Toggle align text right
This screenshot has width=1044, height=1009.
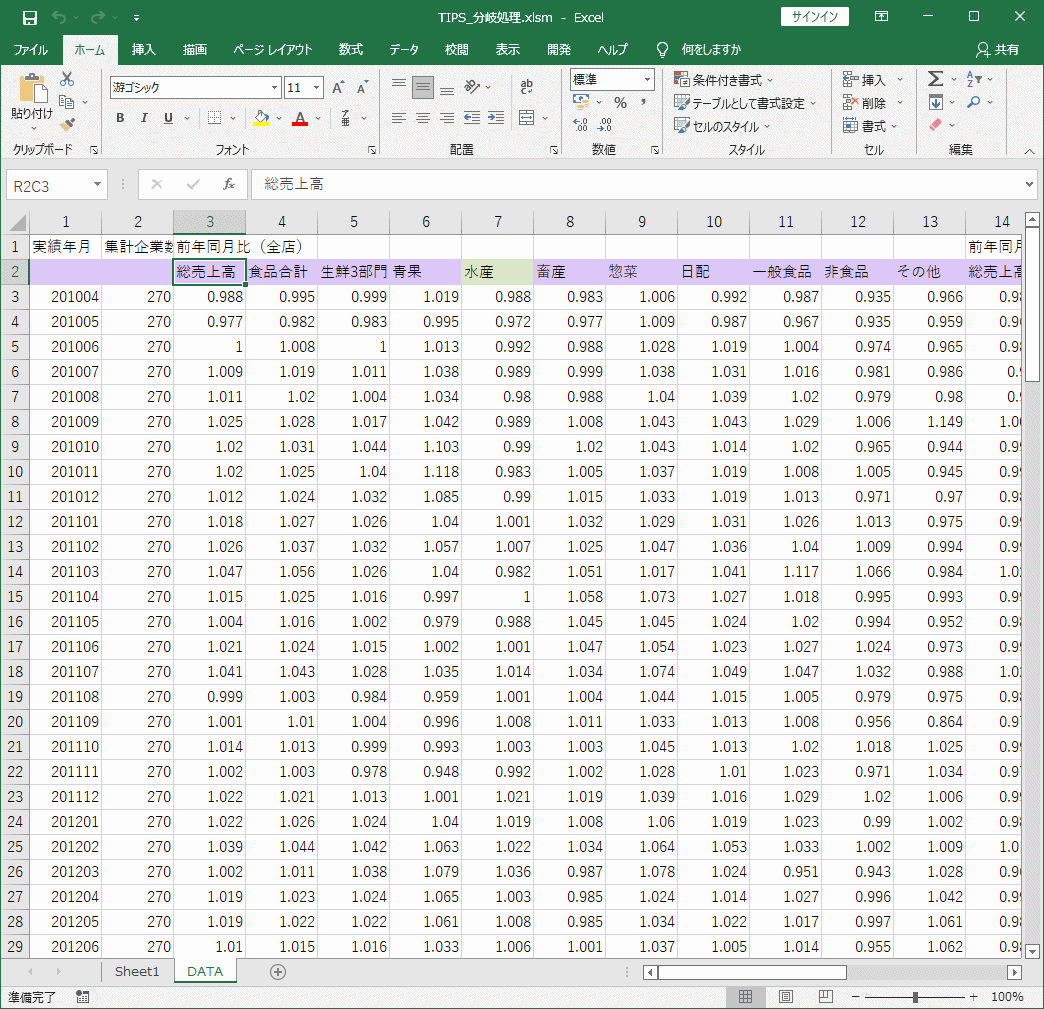tap(447, 118)
